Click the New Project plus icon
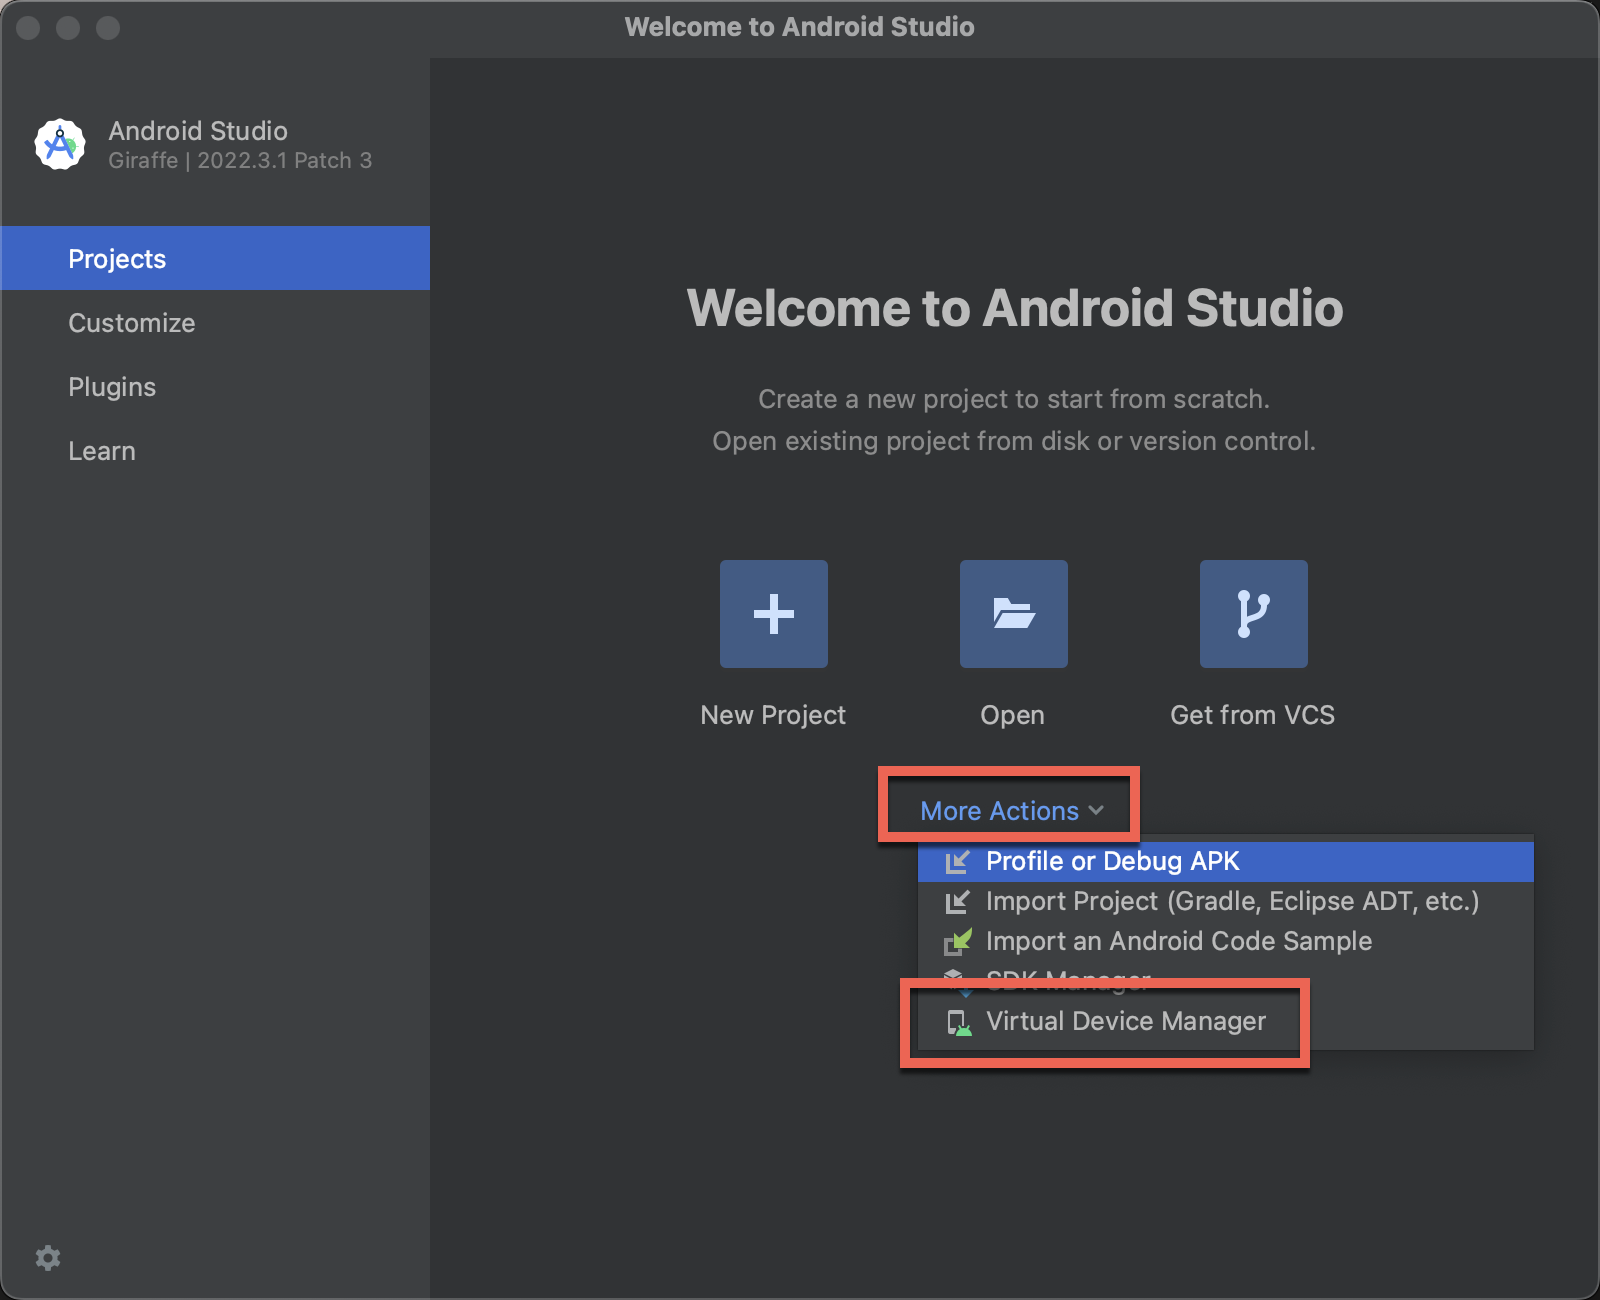This screenshot has width=1600, height=1300. pyautogui.click(x=774, y=614)
